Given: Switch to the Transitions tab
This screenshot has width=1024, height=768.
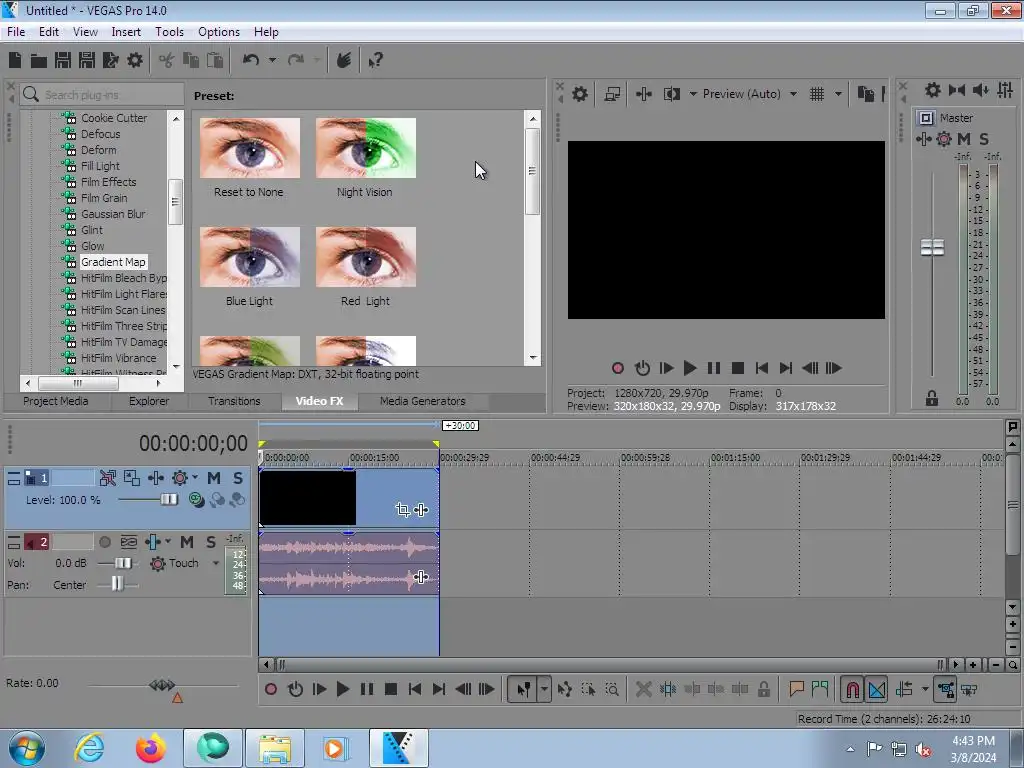Looking at the screenshot, I should [x=234, y=401].
